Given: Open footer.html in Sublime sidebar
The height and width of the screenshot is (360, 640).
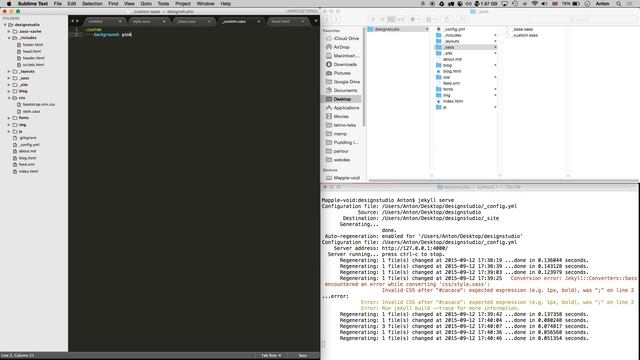Looking at the screenshot, I should click(33, 44).
